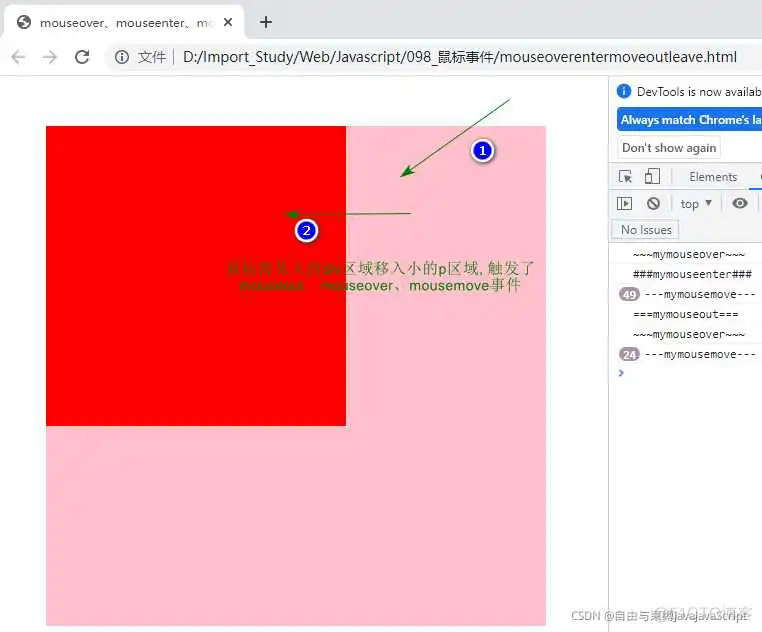Click the DevTools info notification icon
Viewport: 762px width, 632px height.
pos(623,91)
